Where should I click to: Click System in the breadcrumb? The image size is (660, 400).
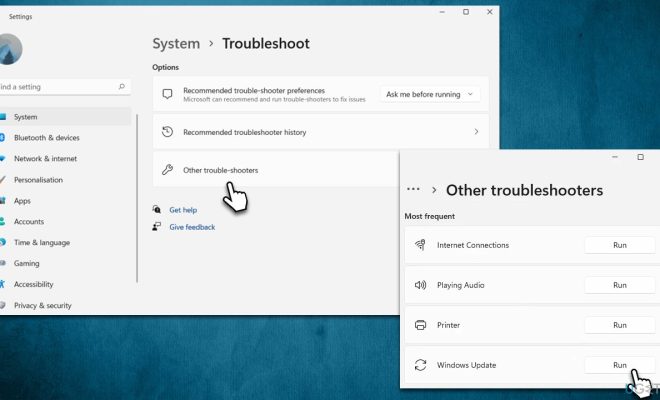[x=176, y=43]
